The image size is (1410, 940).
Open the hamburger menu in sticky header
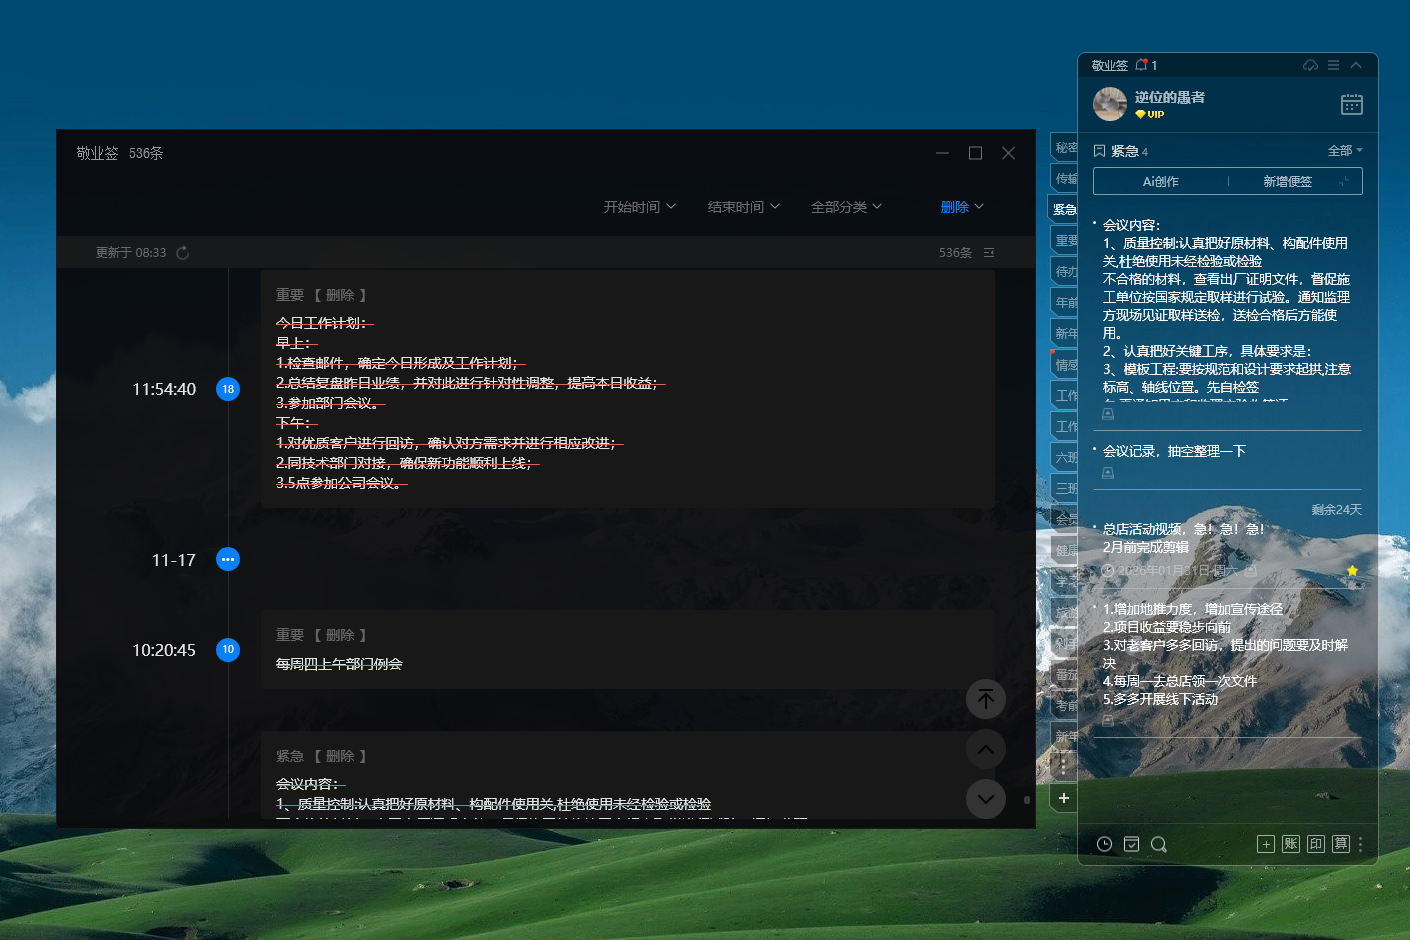tap(1333, 65)
